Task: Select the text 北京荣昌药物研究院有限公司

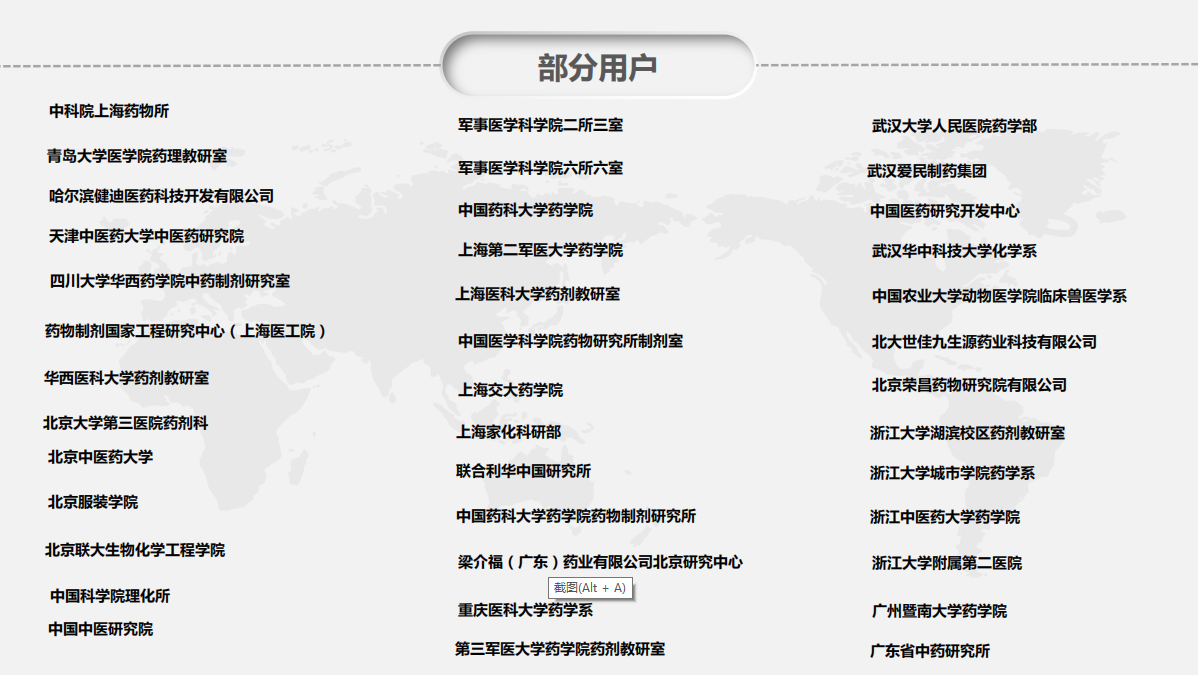Action: pos(969,386)
